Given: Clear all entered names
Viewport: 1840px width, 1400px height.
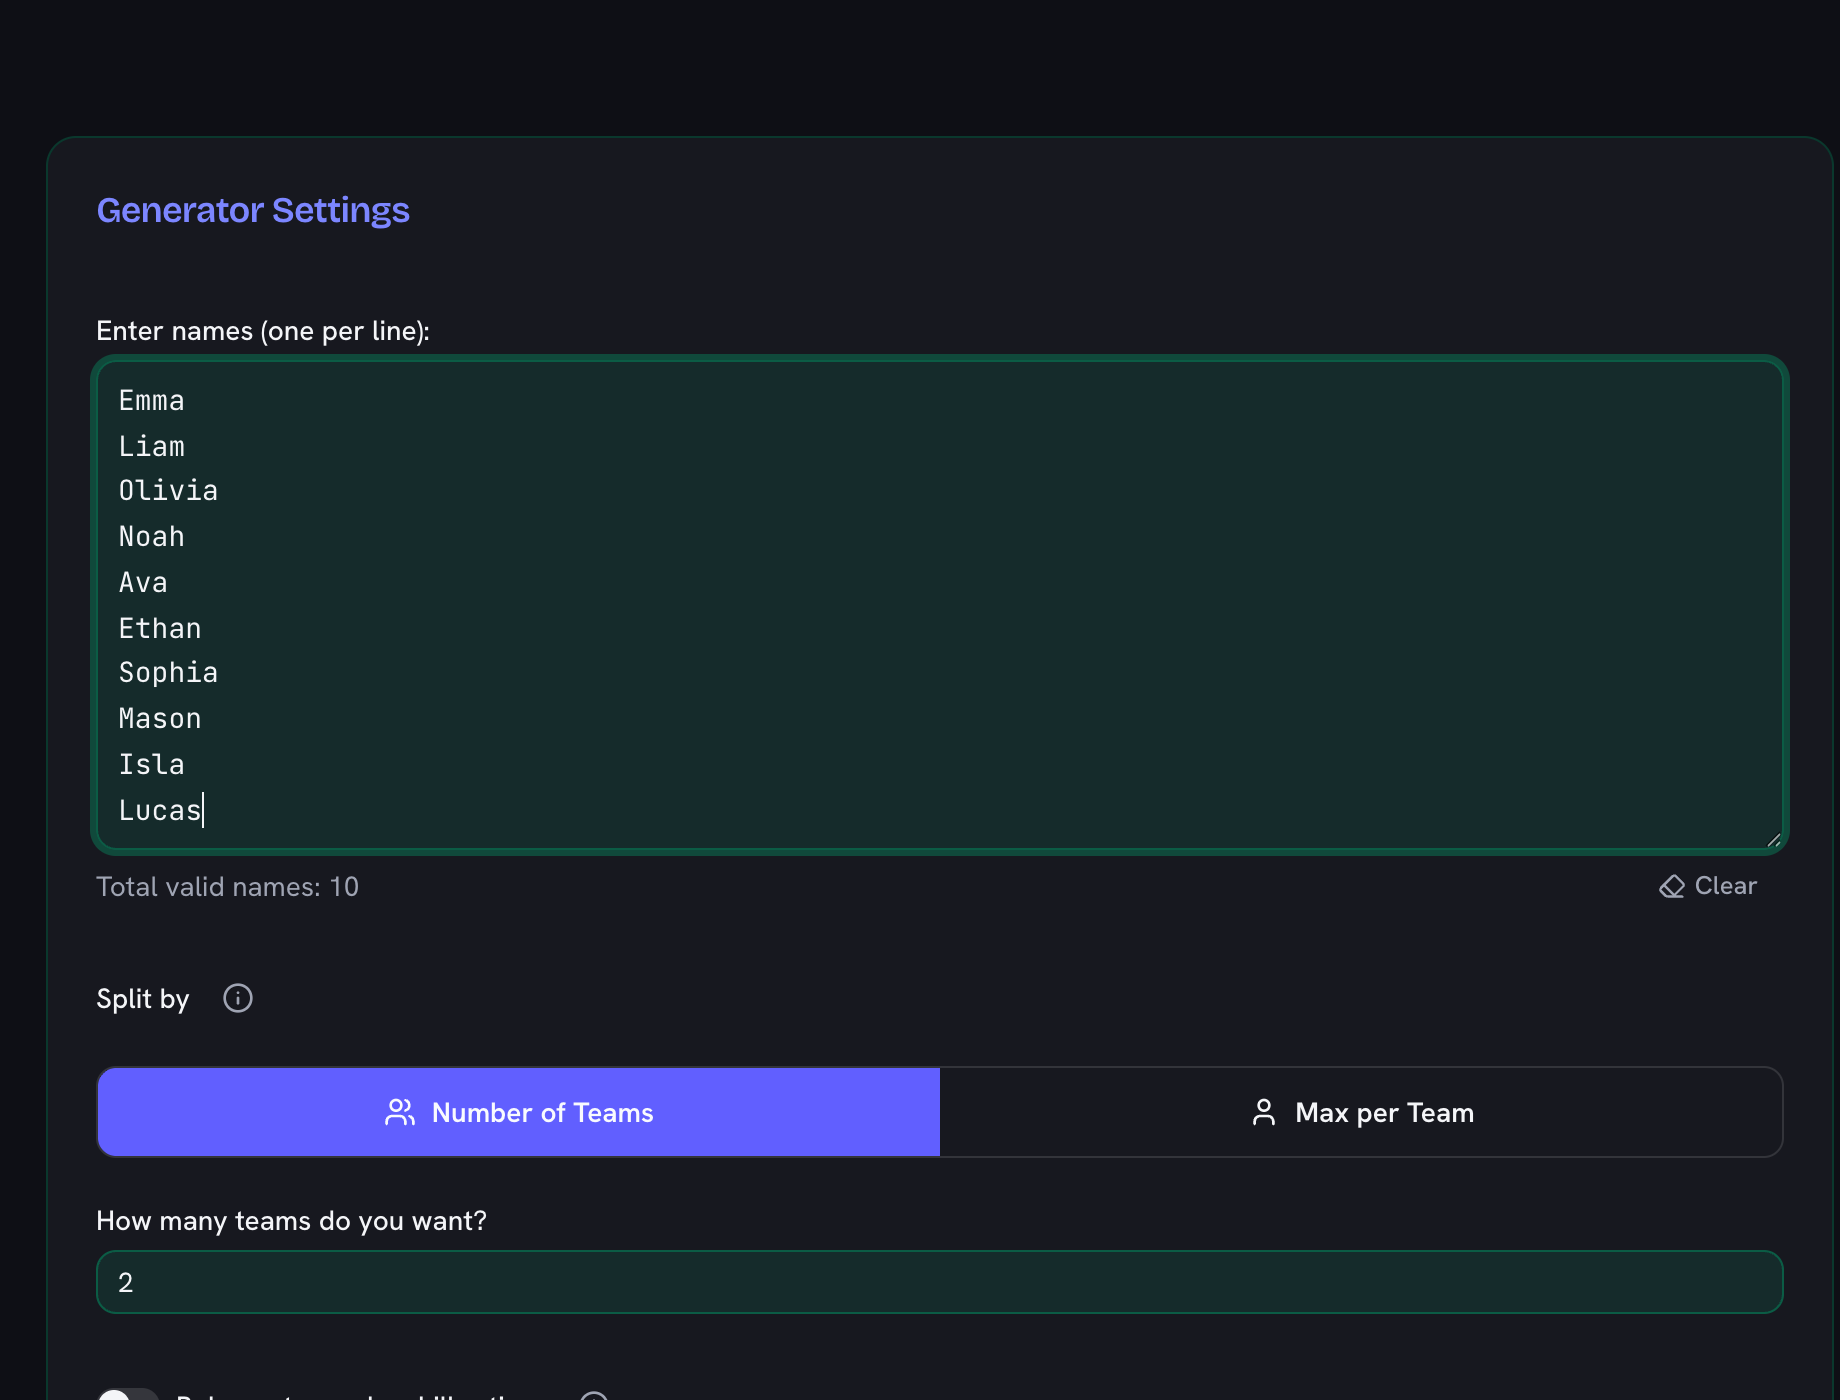Looking at the screenshot, I should (x=1708, y=886).
